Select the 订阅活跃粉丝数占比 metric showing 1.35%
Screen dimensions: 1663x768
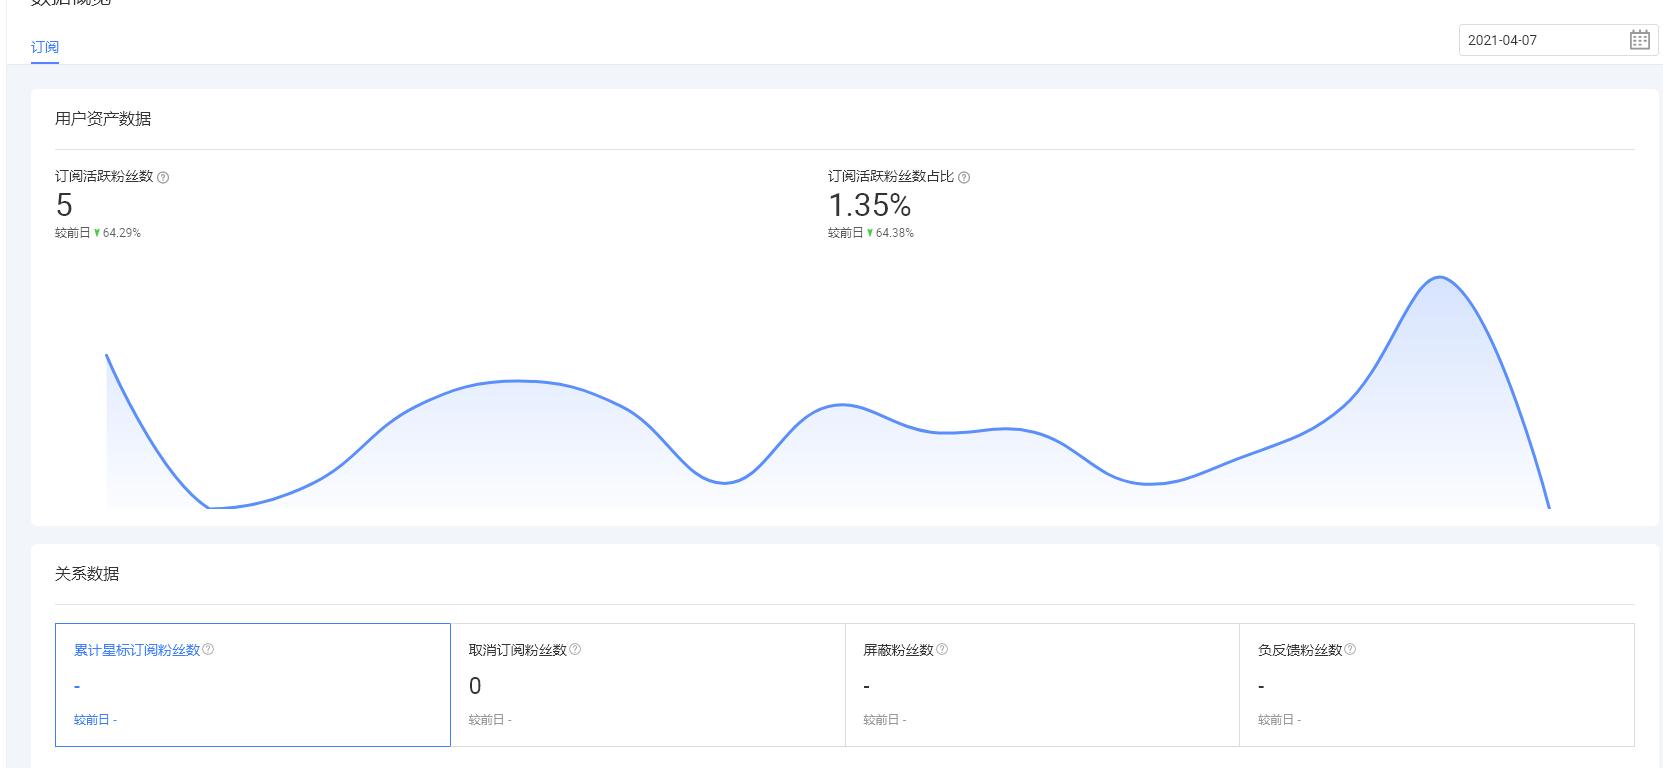click(x=869, y=205)
